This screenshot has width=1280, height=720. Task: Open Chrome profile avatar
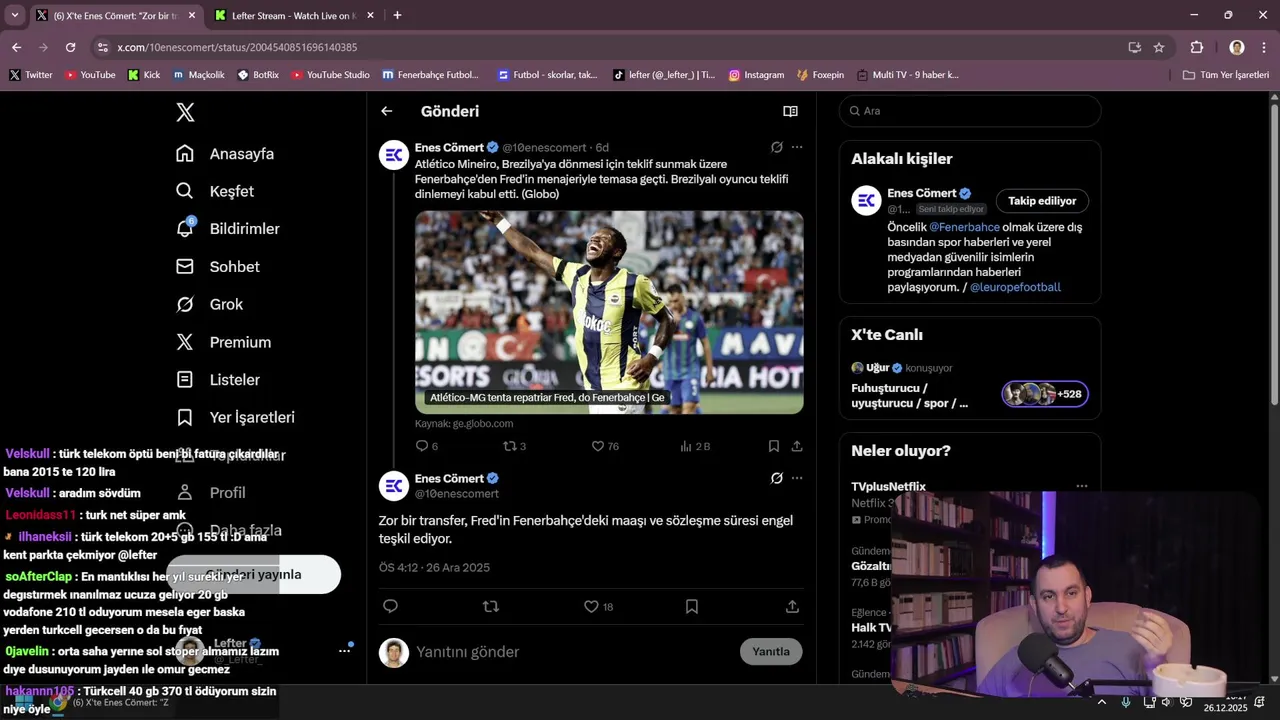click(1237, 47)
